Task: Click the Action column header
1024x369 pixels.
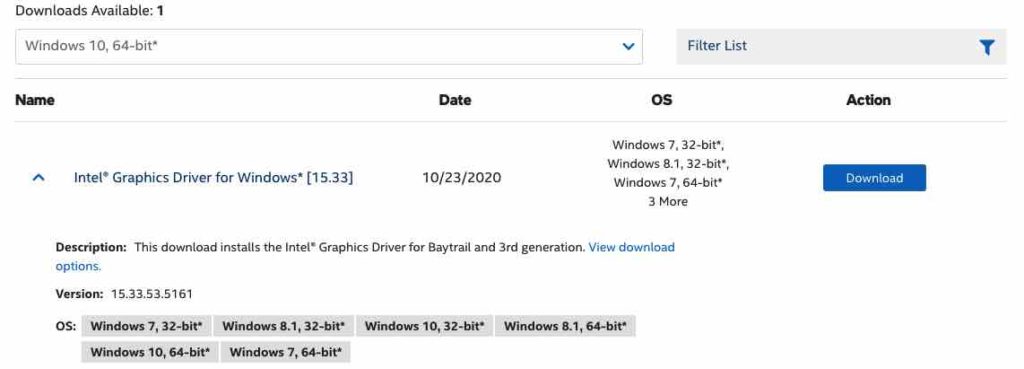Action: point(869,100)
